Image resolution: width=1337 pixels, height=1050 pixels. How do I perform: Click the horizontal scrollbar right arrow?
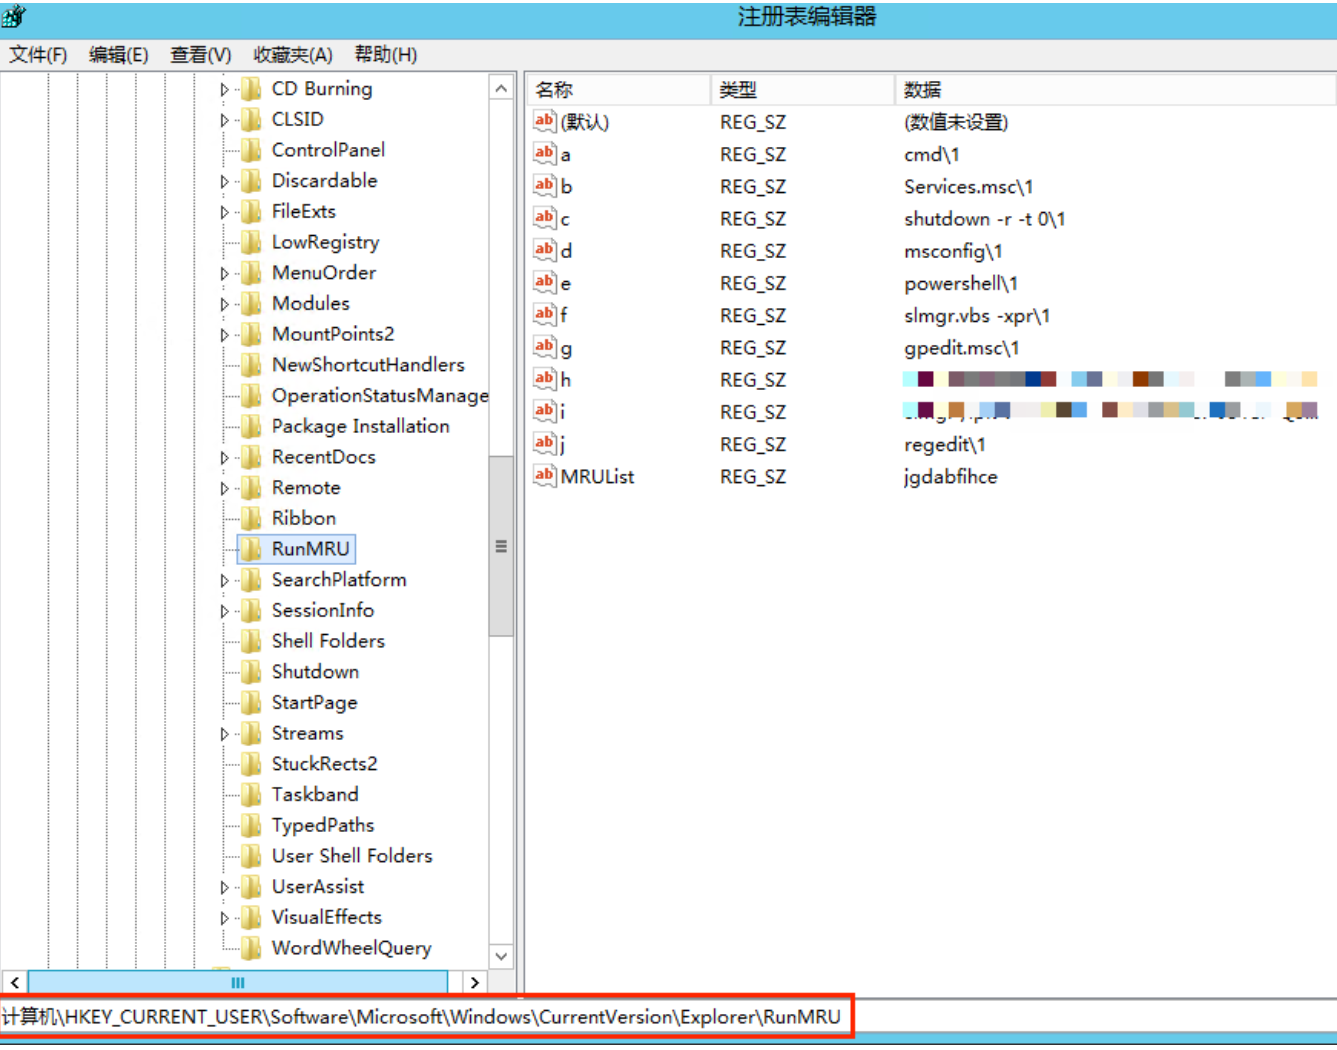475,983
